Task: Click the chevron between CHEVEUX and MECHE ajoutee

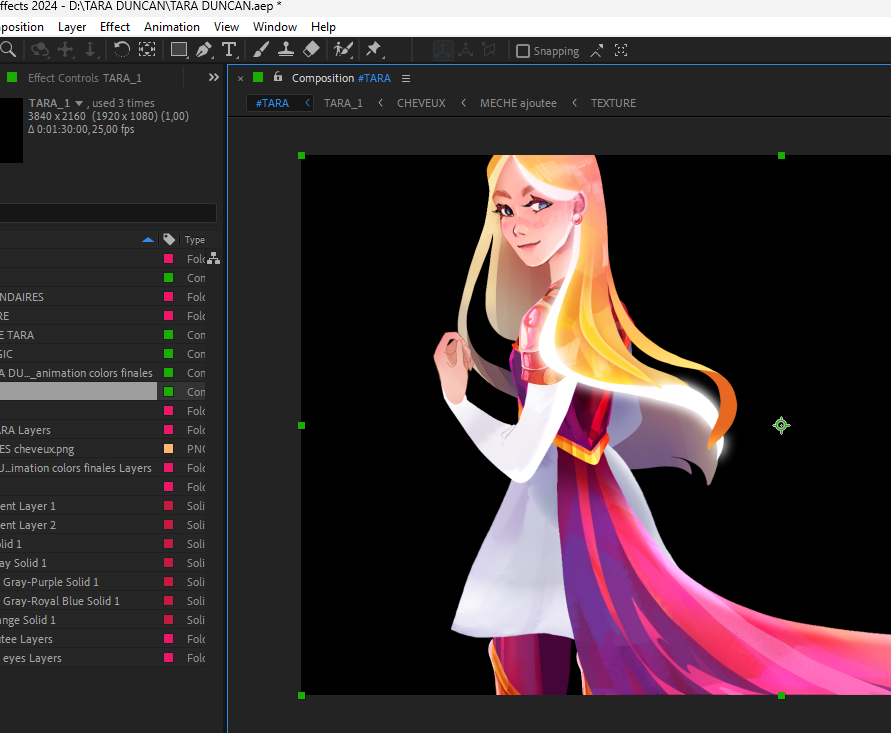Action: [463, 103]
